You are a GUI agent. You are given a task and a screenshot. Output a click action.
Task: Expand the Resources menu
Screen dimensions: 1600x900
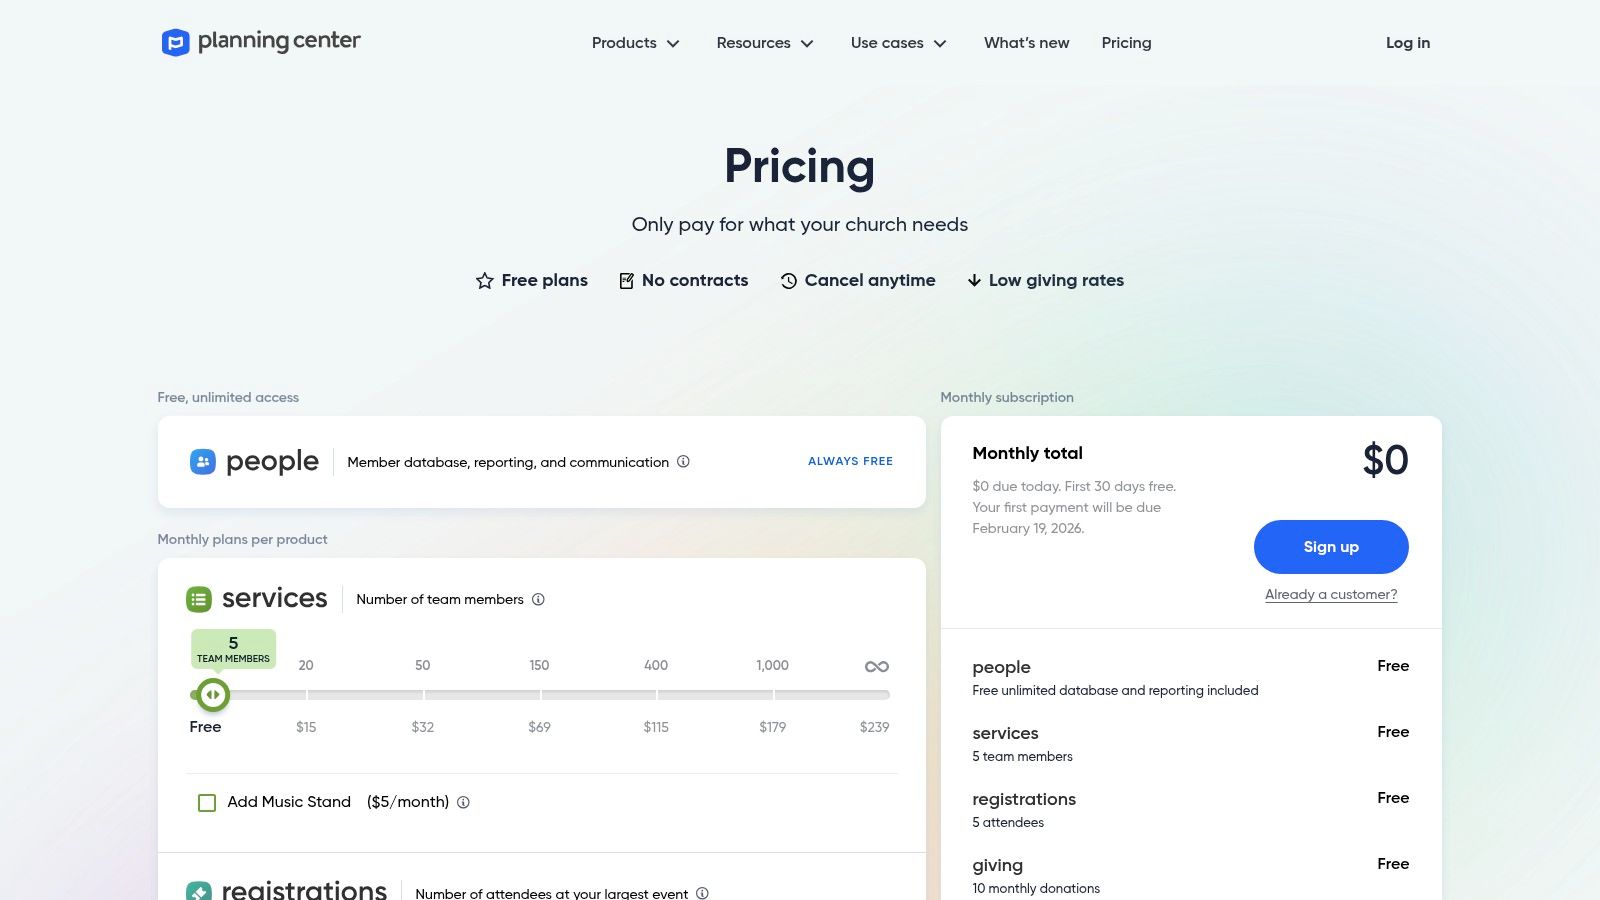(764, 43)
